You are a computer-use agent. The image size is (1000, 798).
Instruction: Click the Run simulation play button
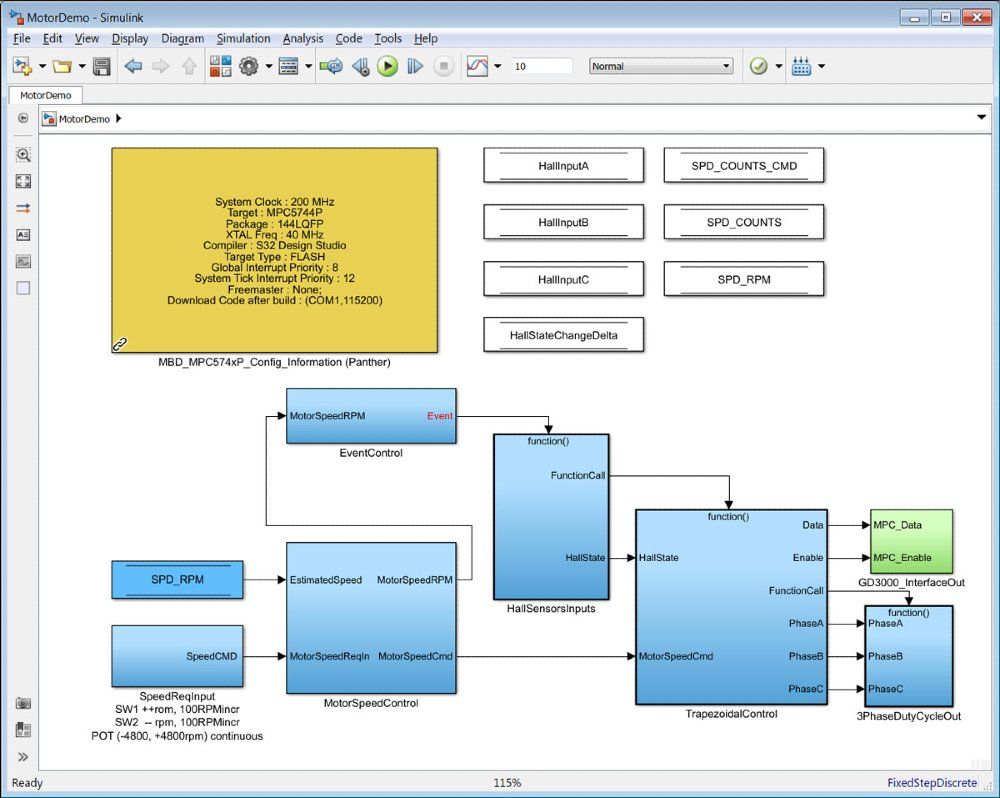[387, 66]
